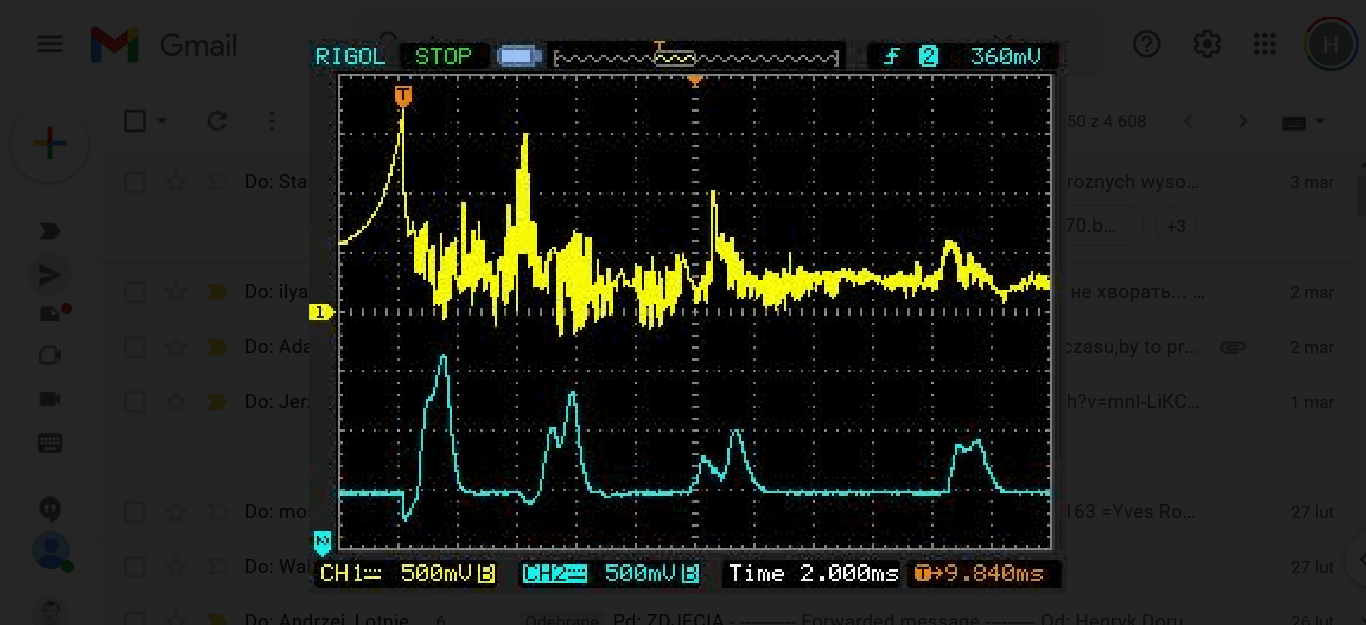This screenshot has width=1366, height=625.
Task: Open the account avatar labeled H
Action: coord(1330,45)
